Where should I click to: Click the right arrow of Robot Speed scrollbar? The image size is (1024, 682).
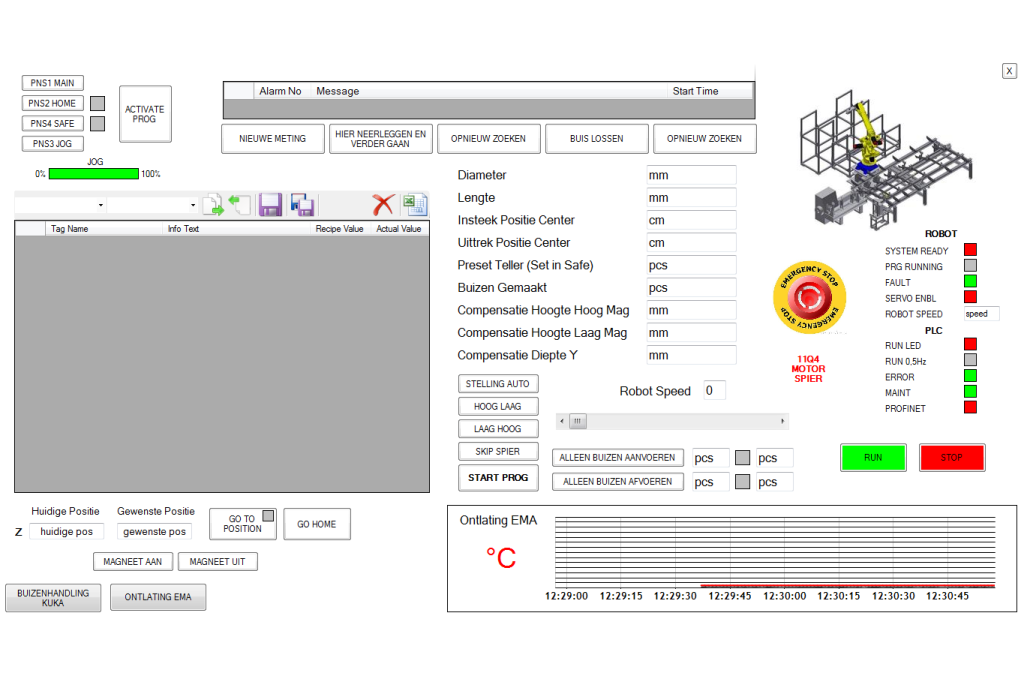pyautogui.click(x=783, y=422)
